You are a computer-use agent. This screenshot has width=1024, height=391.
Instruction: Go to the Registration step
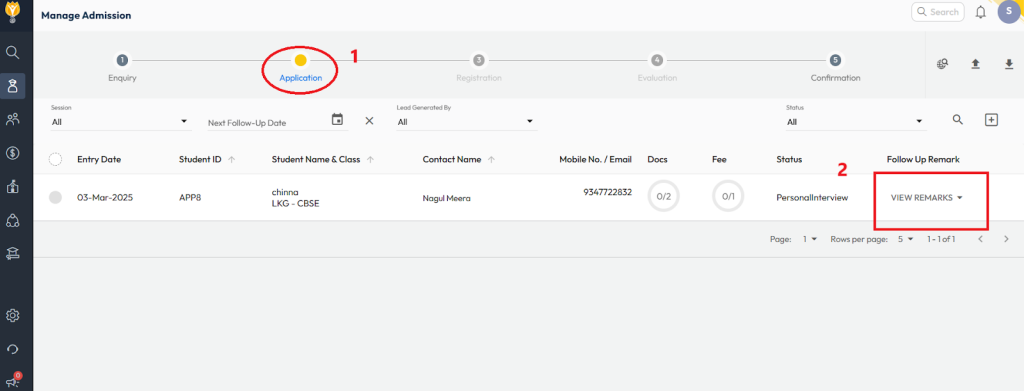479,68
